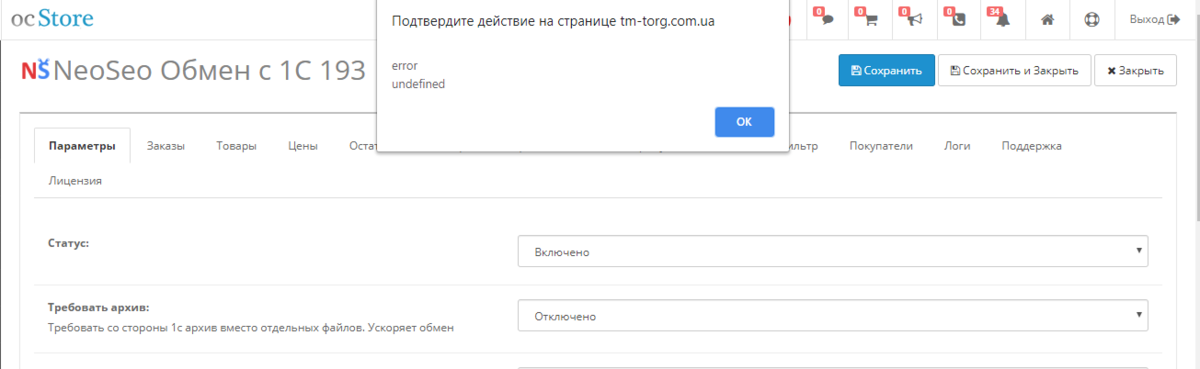Open the Лицензия tab
Screen dimensions: 1200x369
75,181
